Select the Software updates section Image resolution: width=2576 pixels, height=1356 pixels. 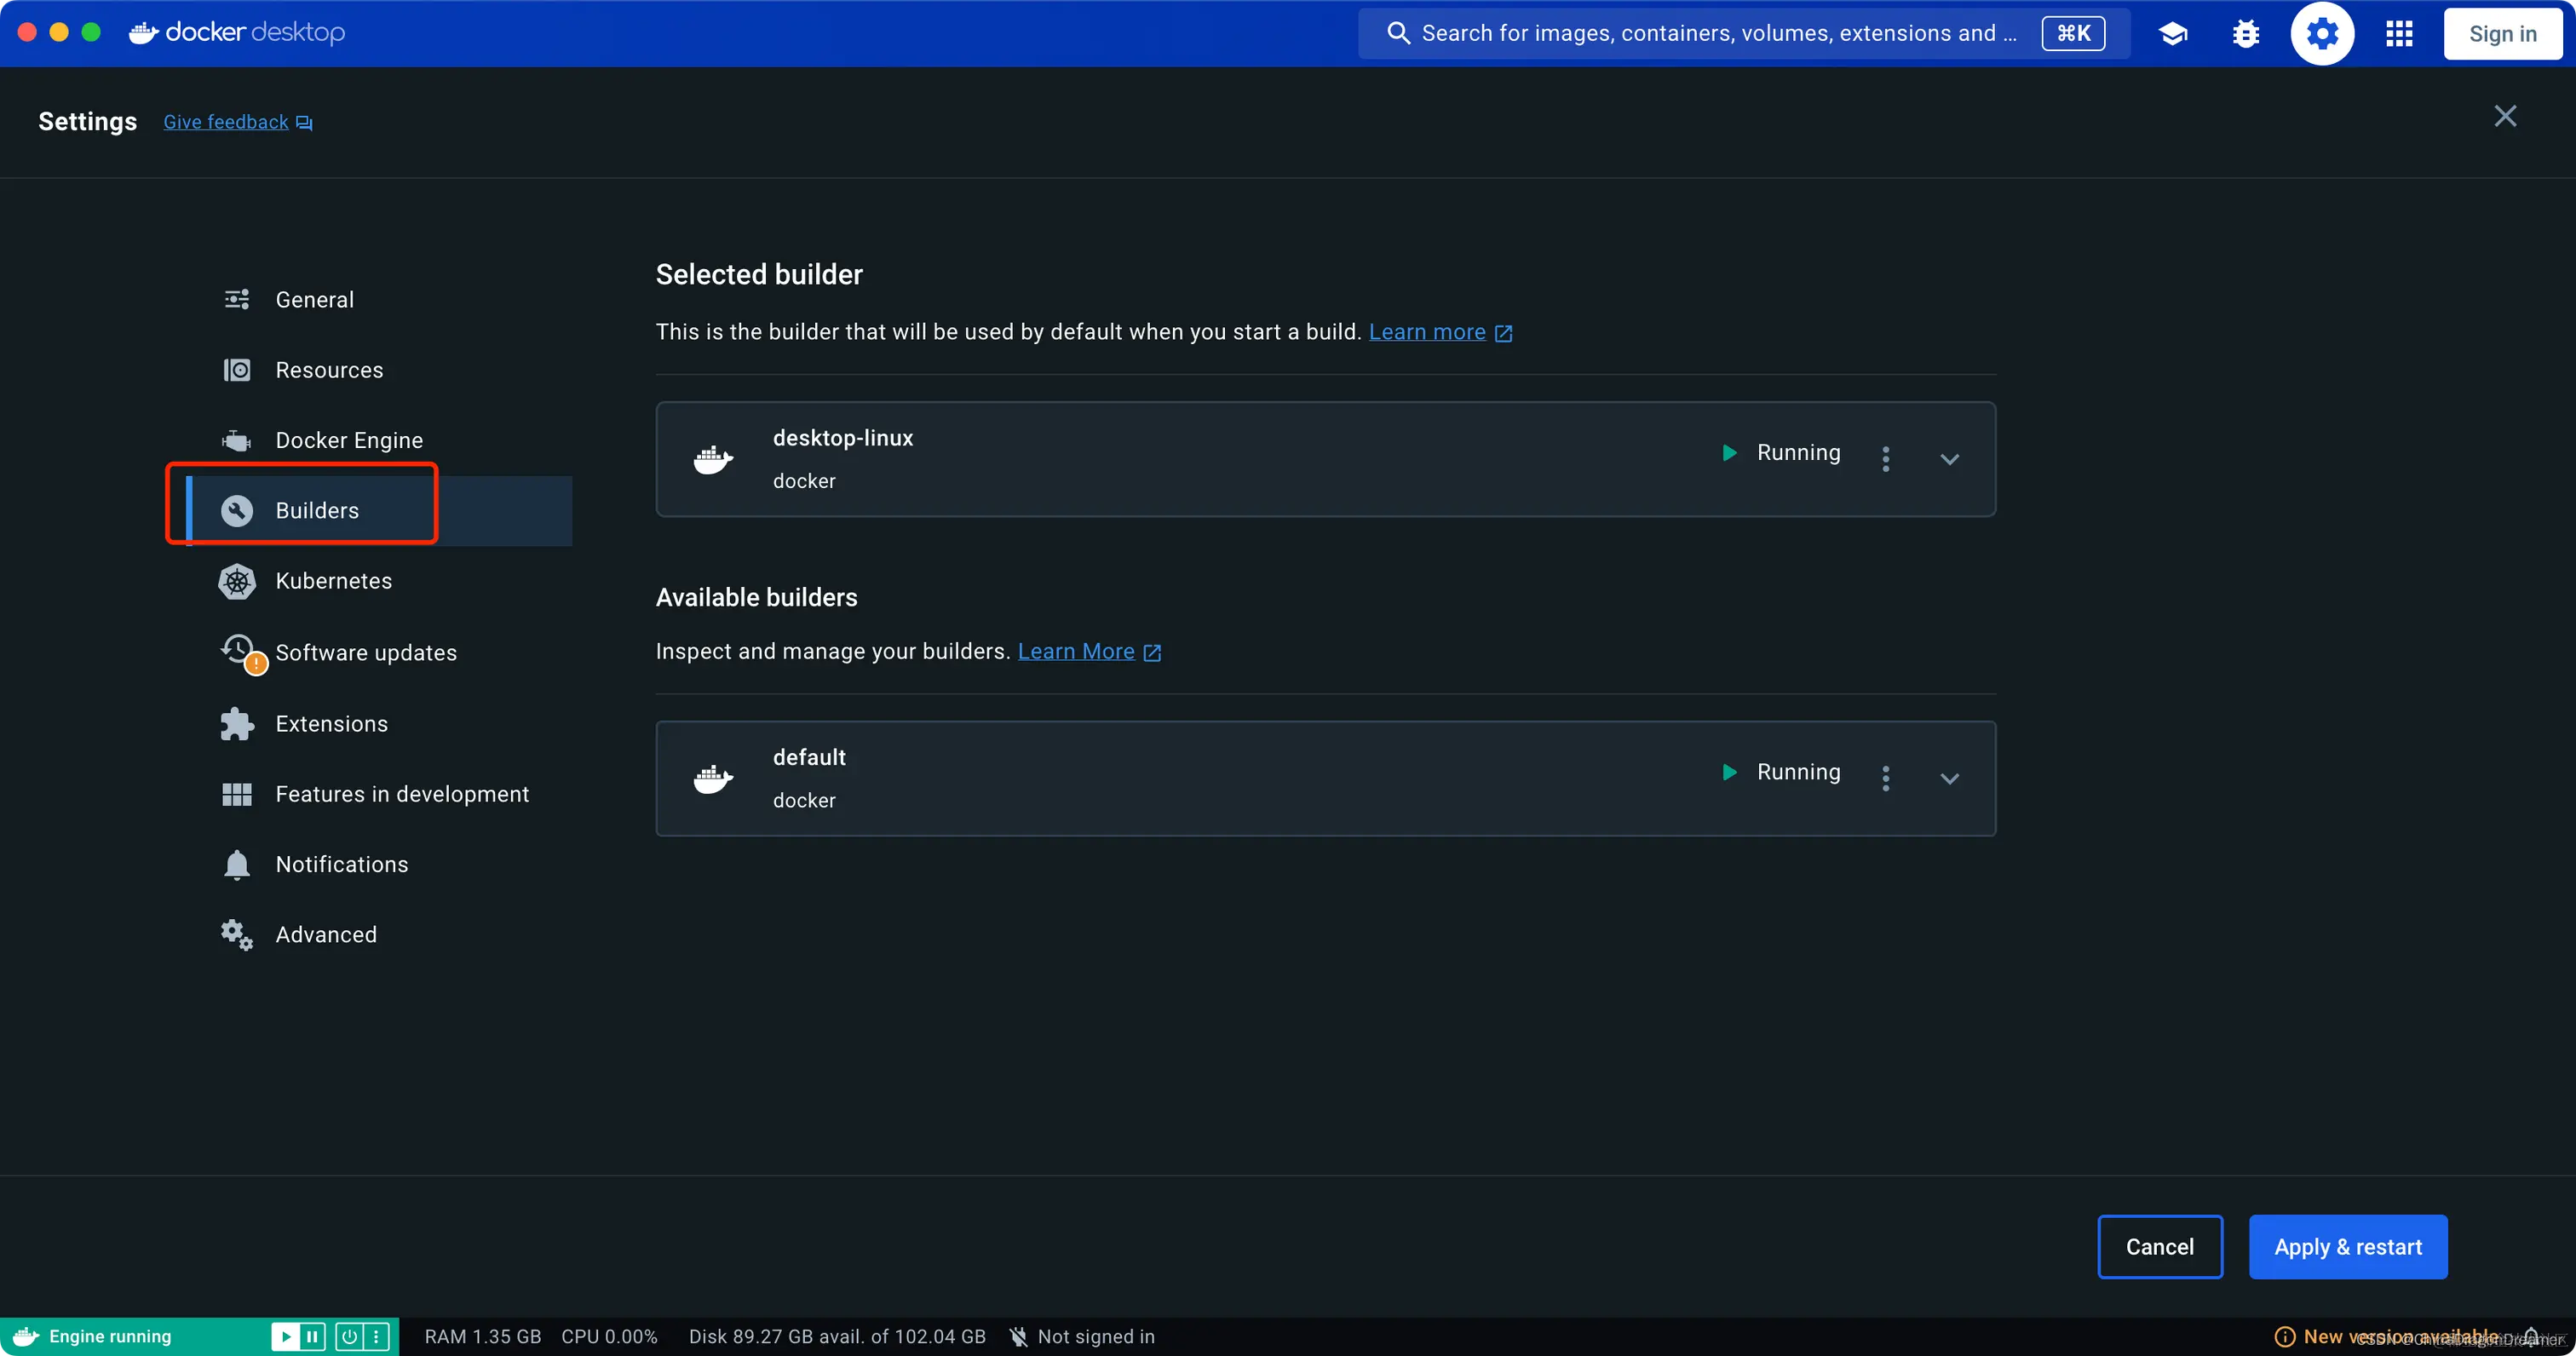365,653
